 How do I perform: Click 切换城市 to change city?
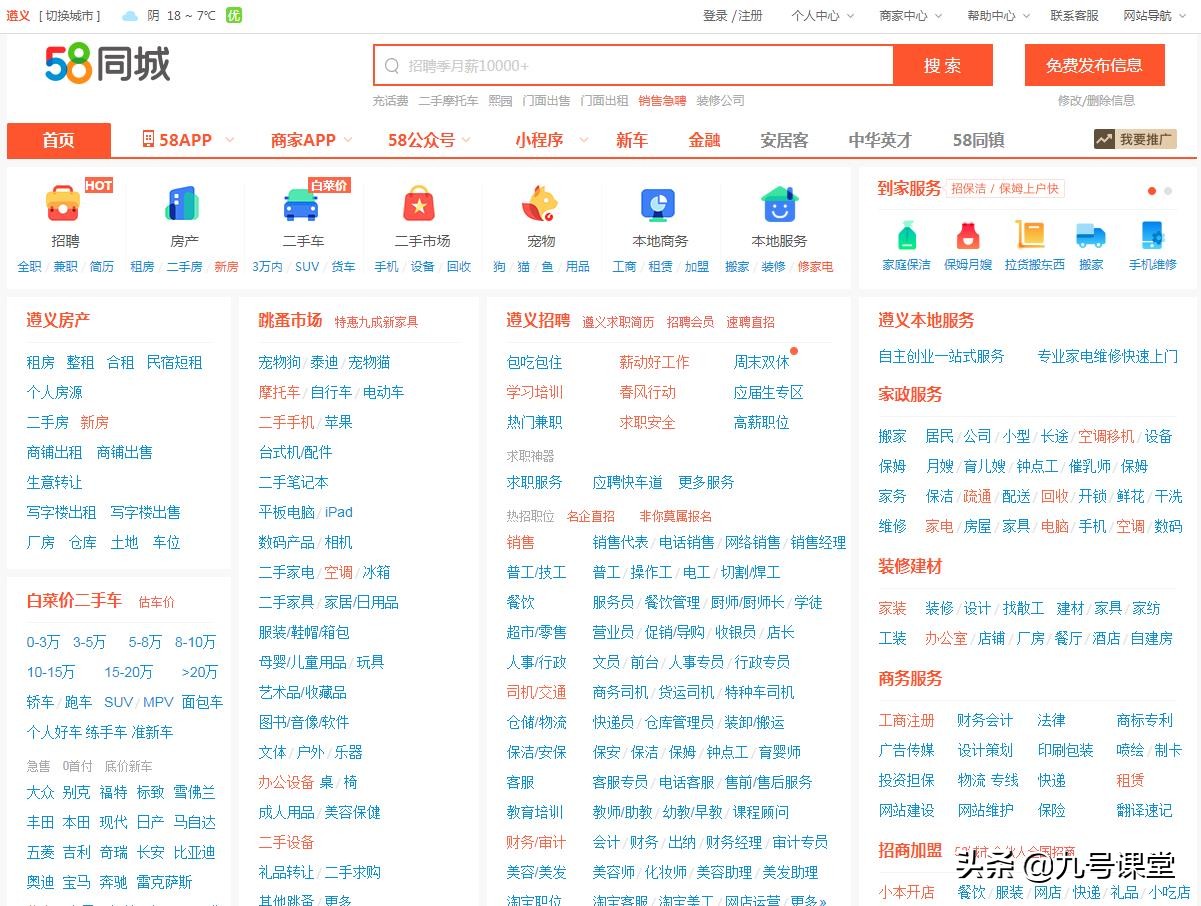70,16
